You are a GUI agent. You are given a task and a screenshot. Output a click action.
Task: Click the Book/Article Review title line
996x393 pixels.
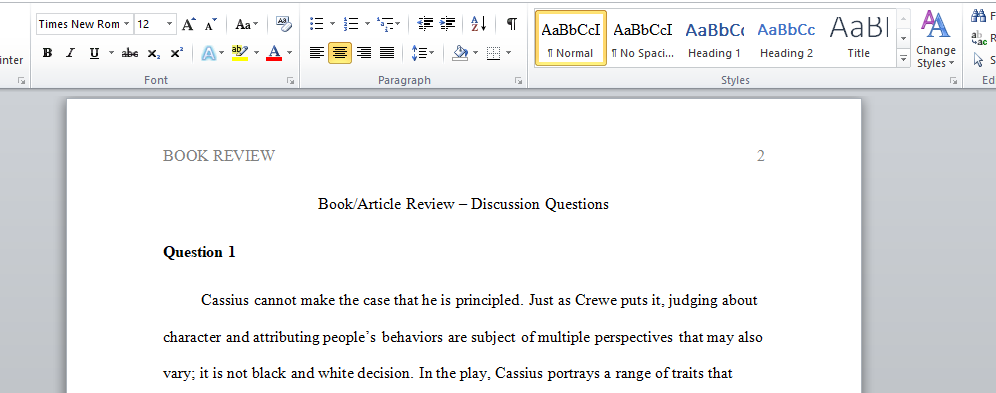click(x=463, y=204)
